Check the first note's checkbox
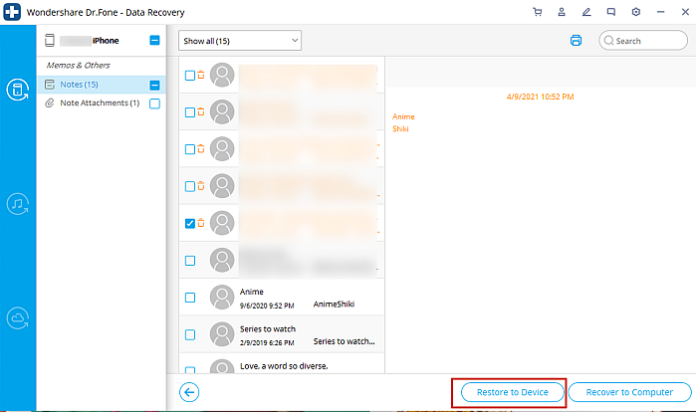This screenshot has height=412, width=696. click(190, 75)
